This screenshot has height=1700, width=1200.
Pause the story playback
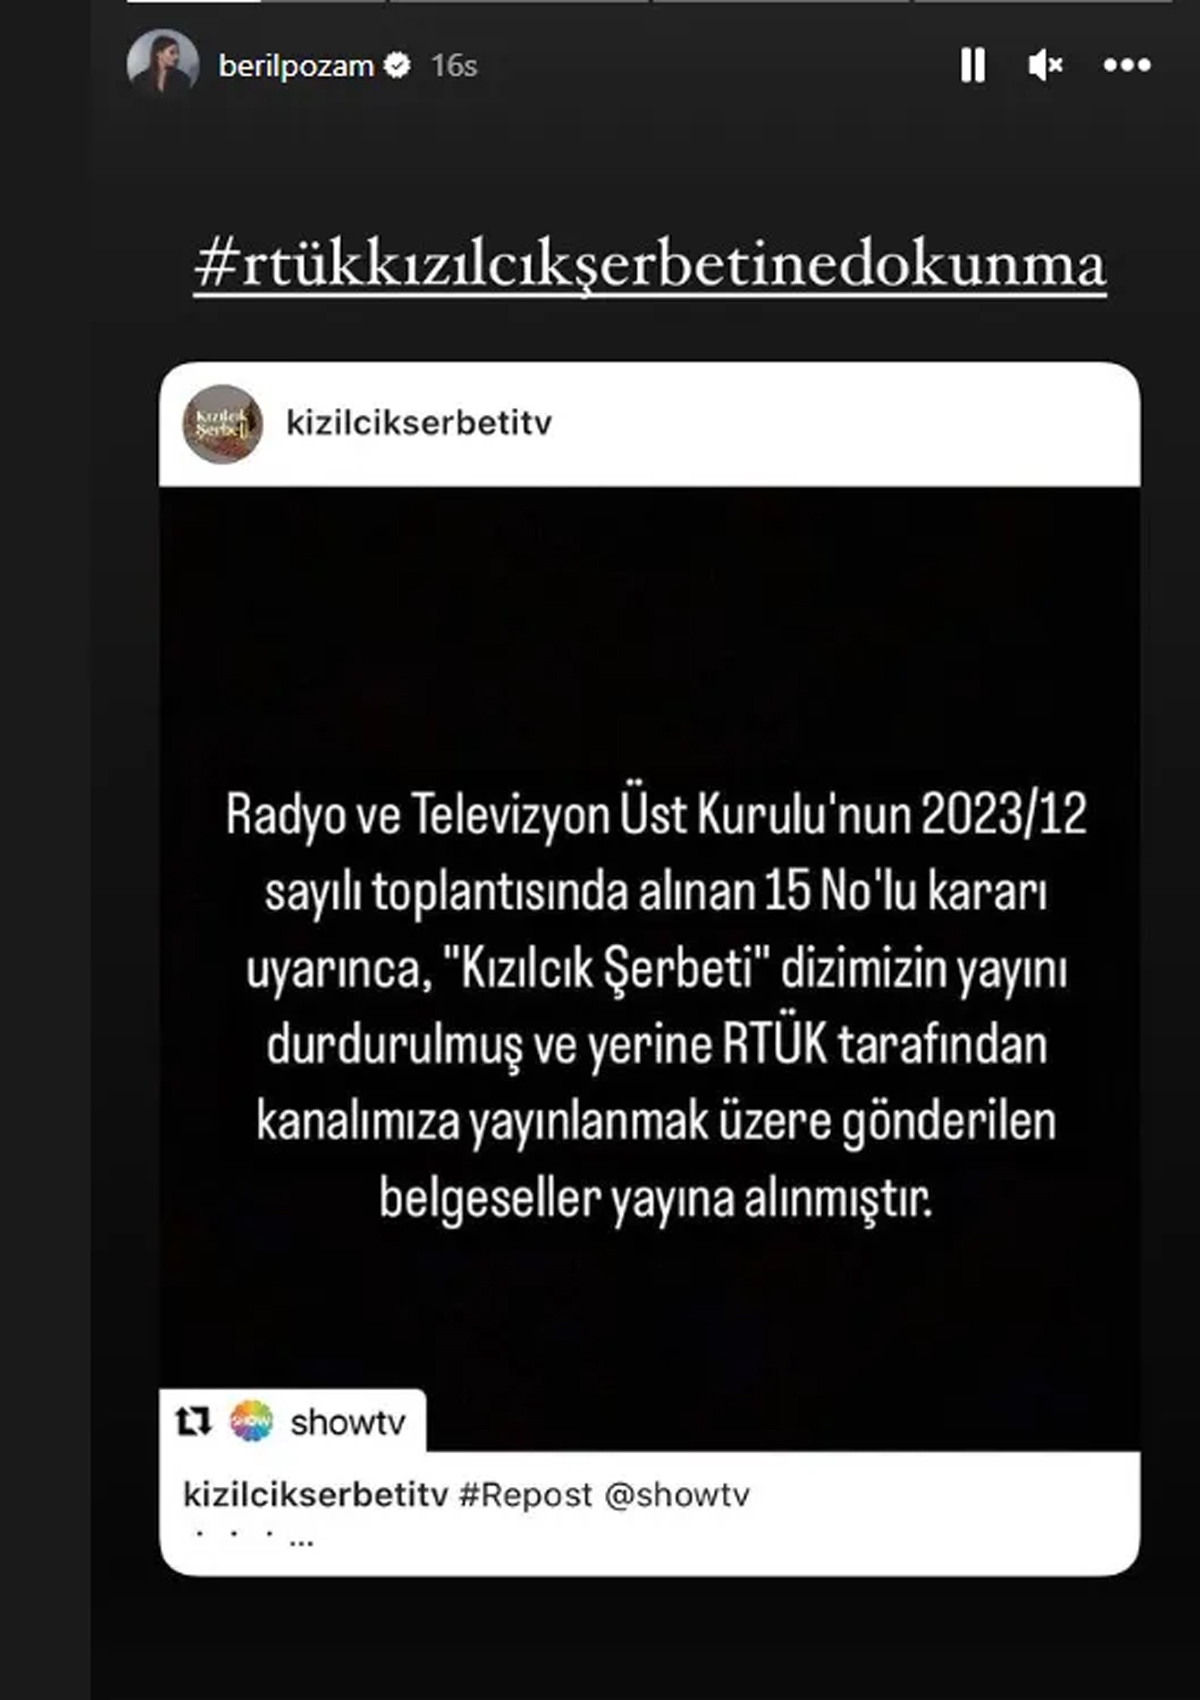[x=972, y=65]
